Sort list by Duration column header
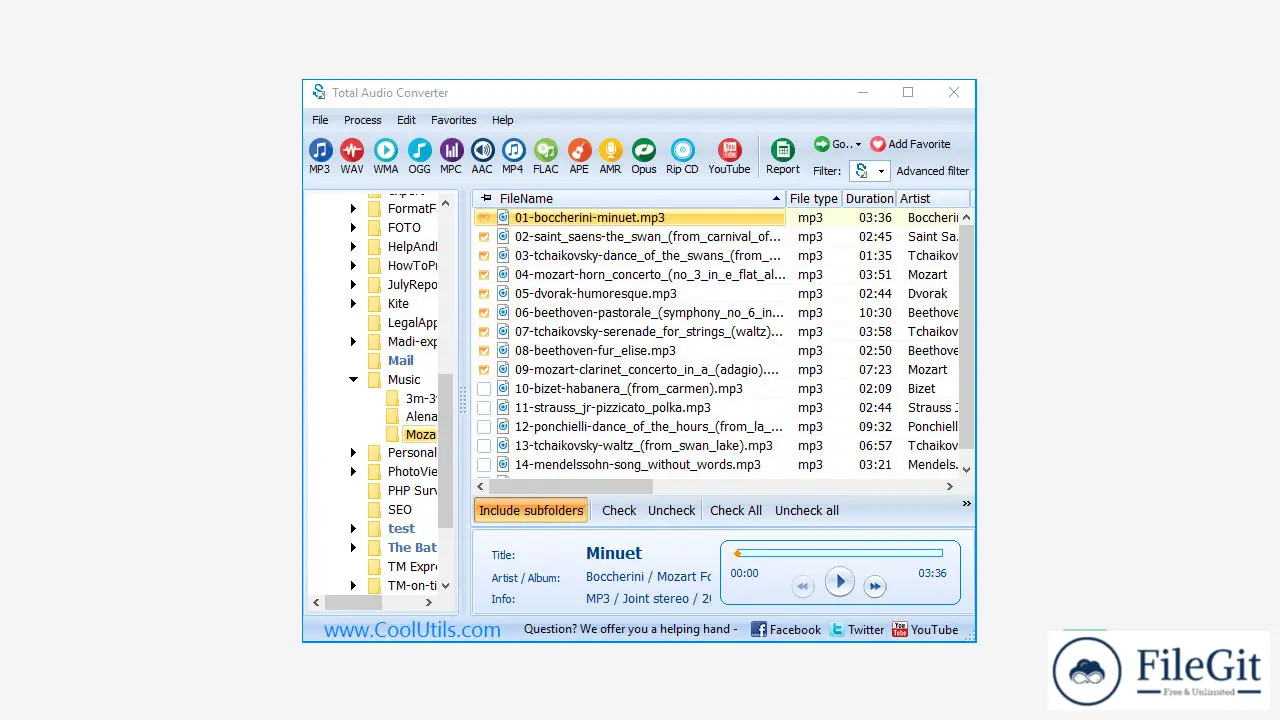 869,198
